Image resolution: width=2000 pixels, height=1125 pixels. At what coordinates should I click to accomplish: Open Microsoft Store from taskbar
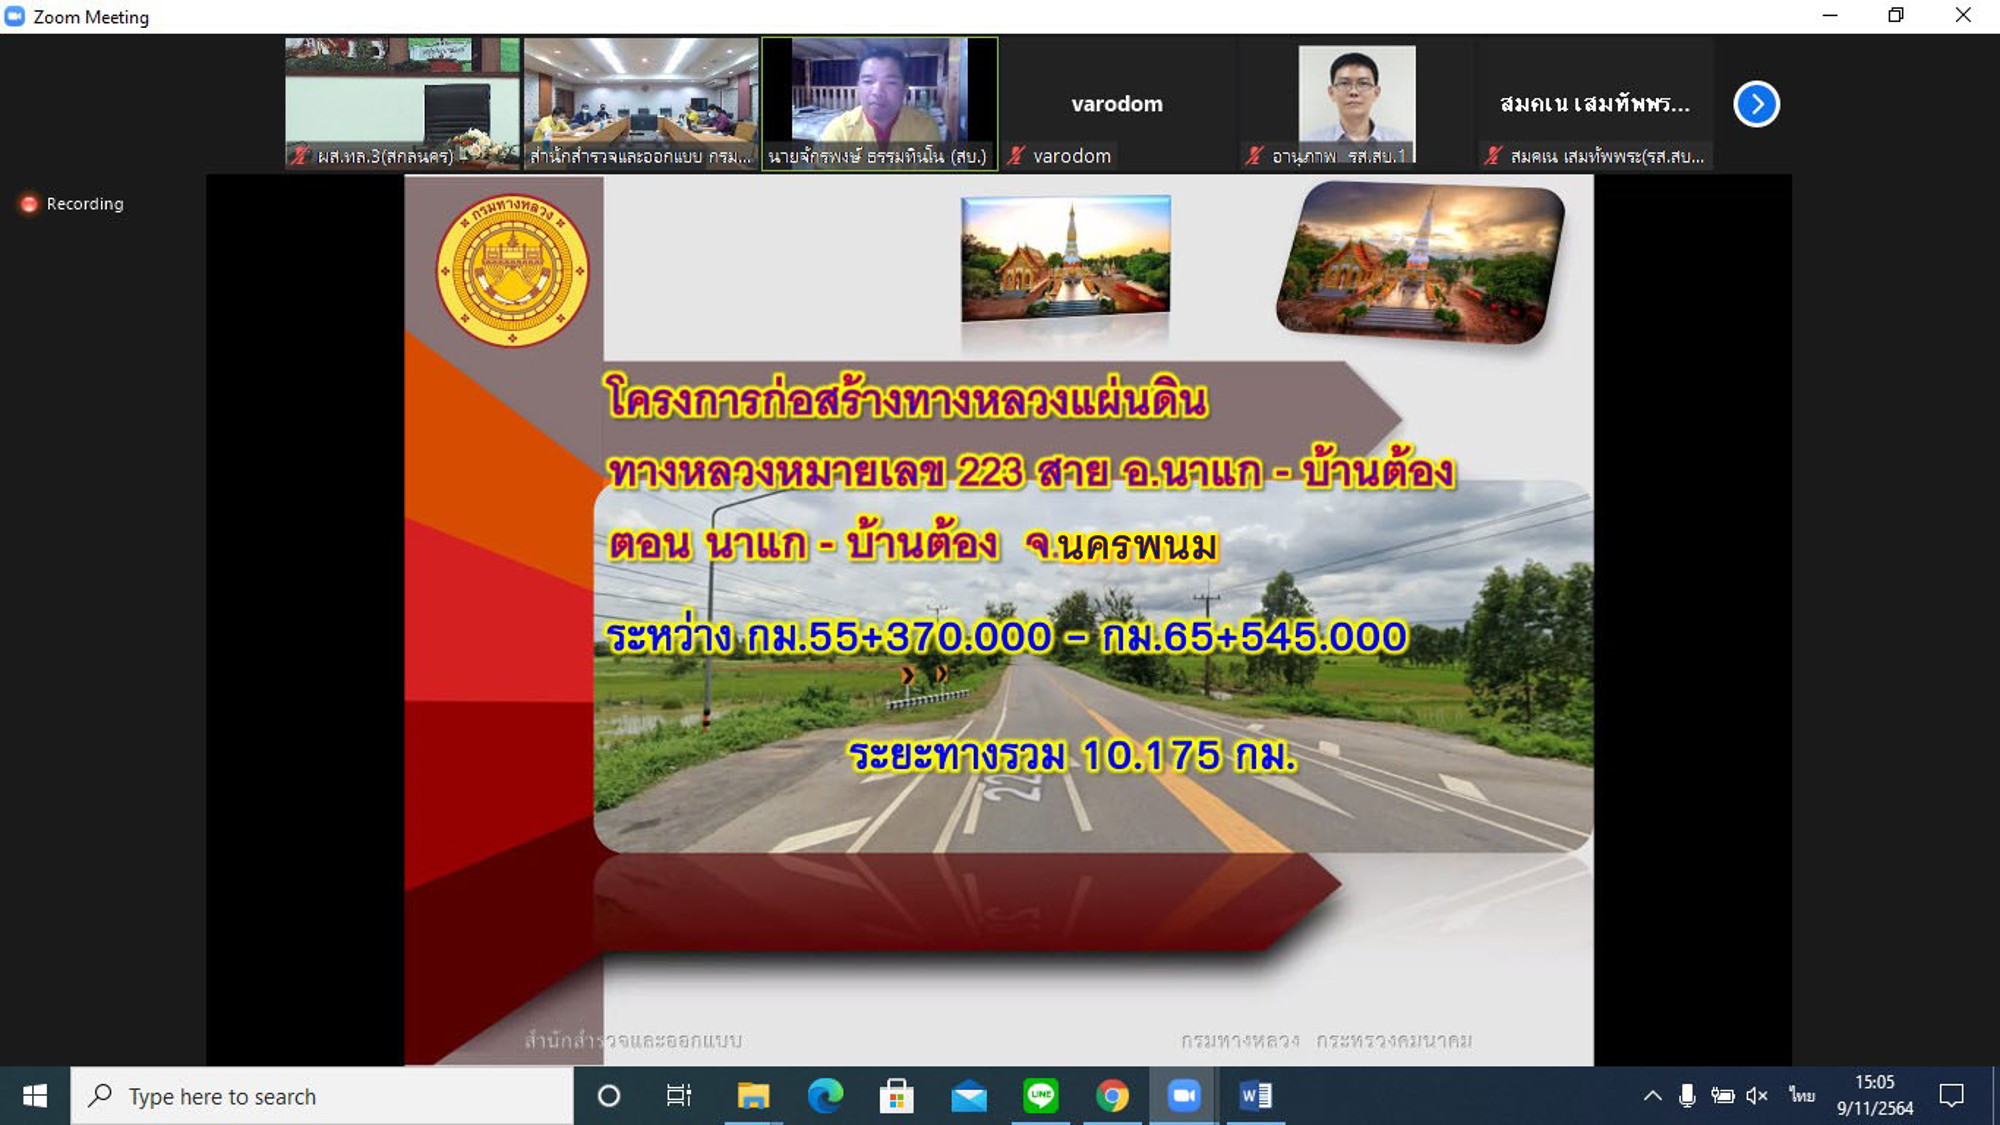click(896, 1096)
